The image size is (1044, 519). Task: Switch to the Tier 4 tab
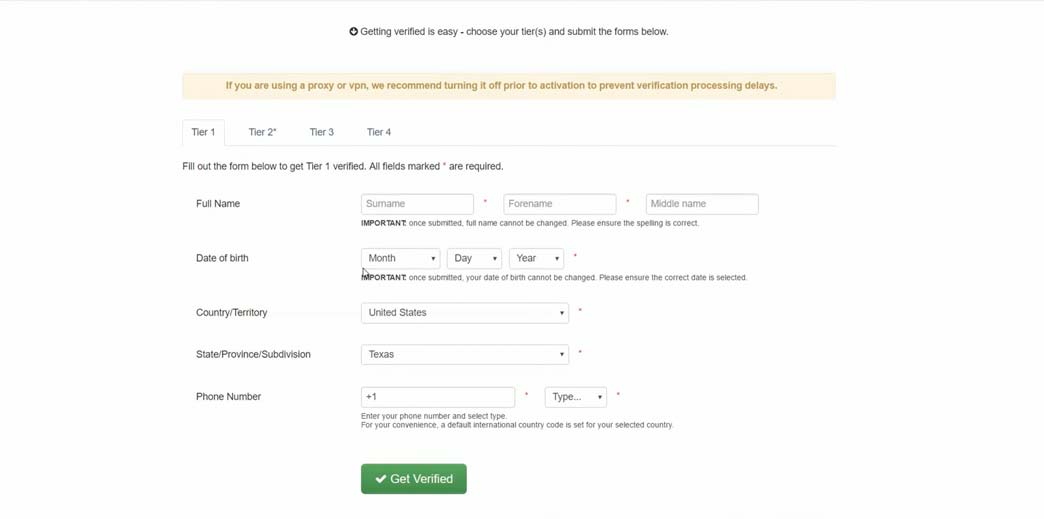(379, 133)
